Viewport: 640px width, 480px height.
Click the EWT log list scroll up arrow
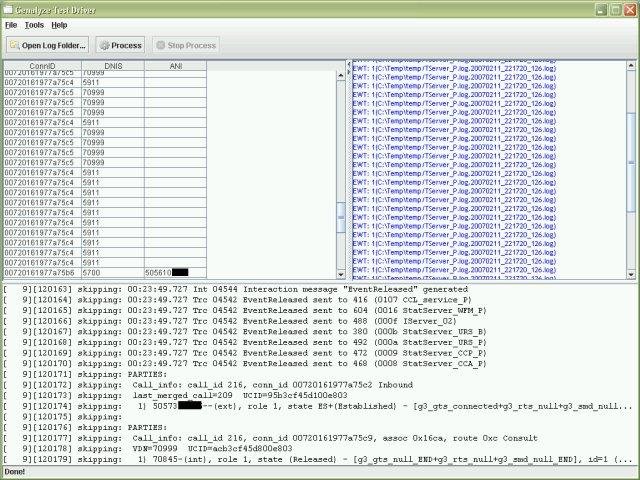pyautogui.click(x=631, y=65)
